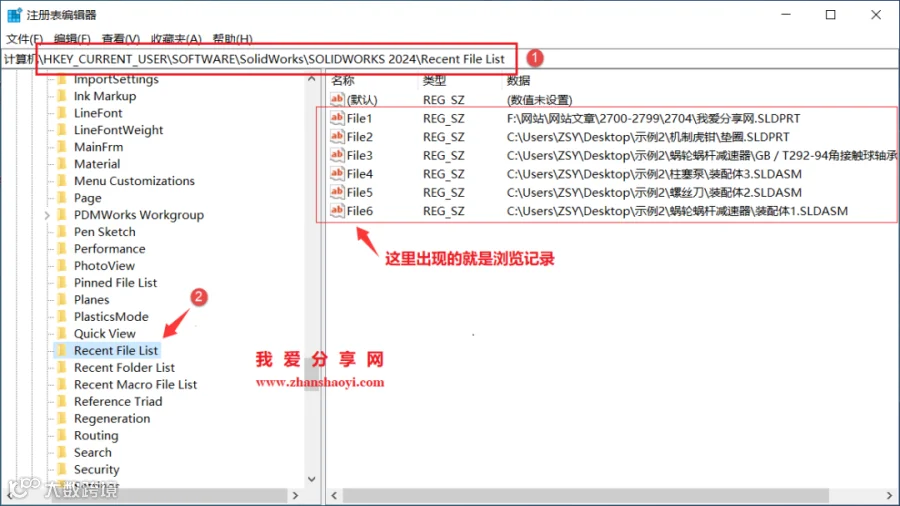
Task: Select the (默认) value entry
Action: point(362,100)
